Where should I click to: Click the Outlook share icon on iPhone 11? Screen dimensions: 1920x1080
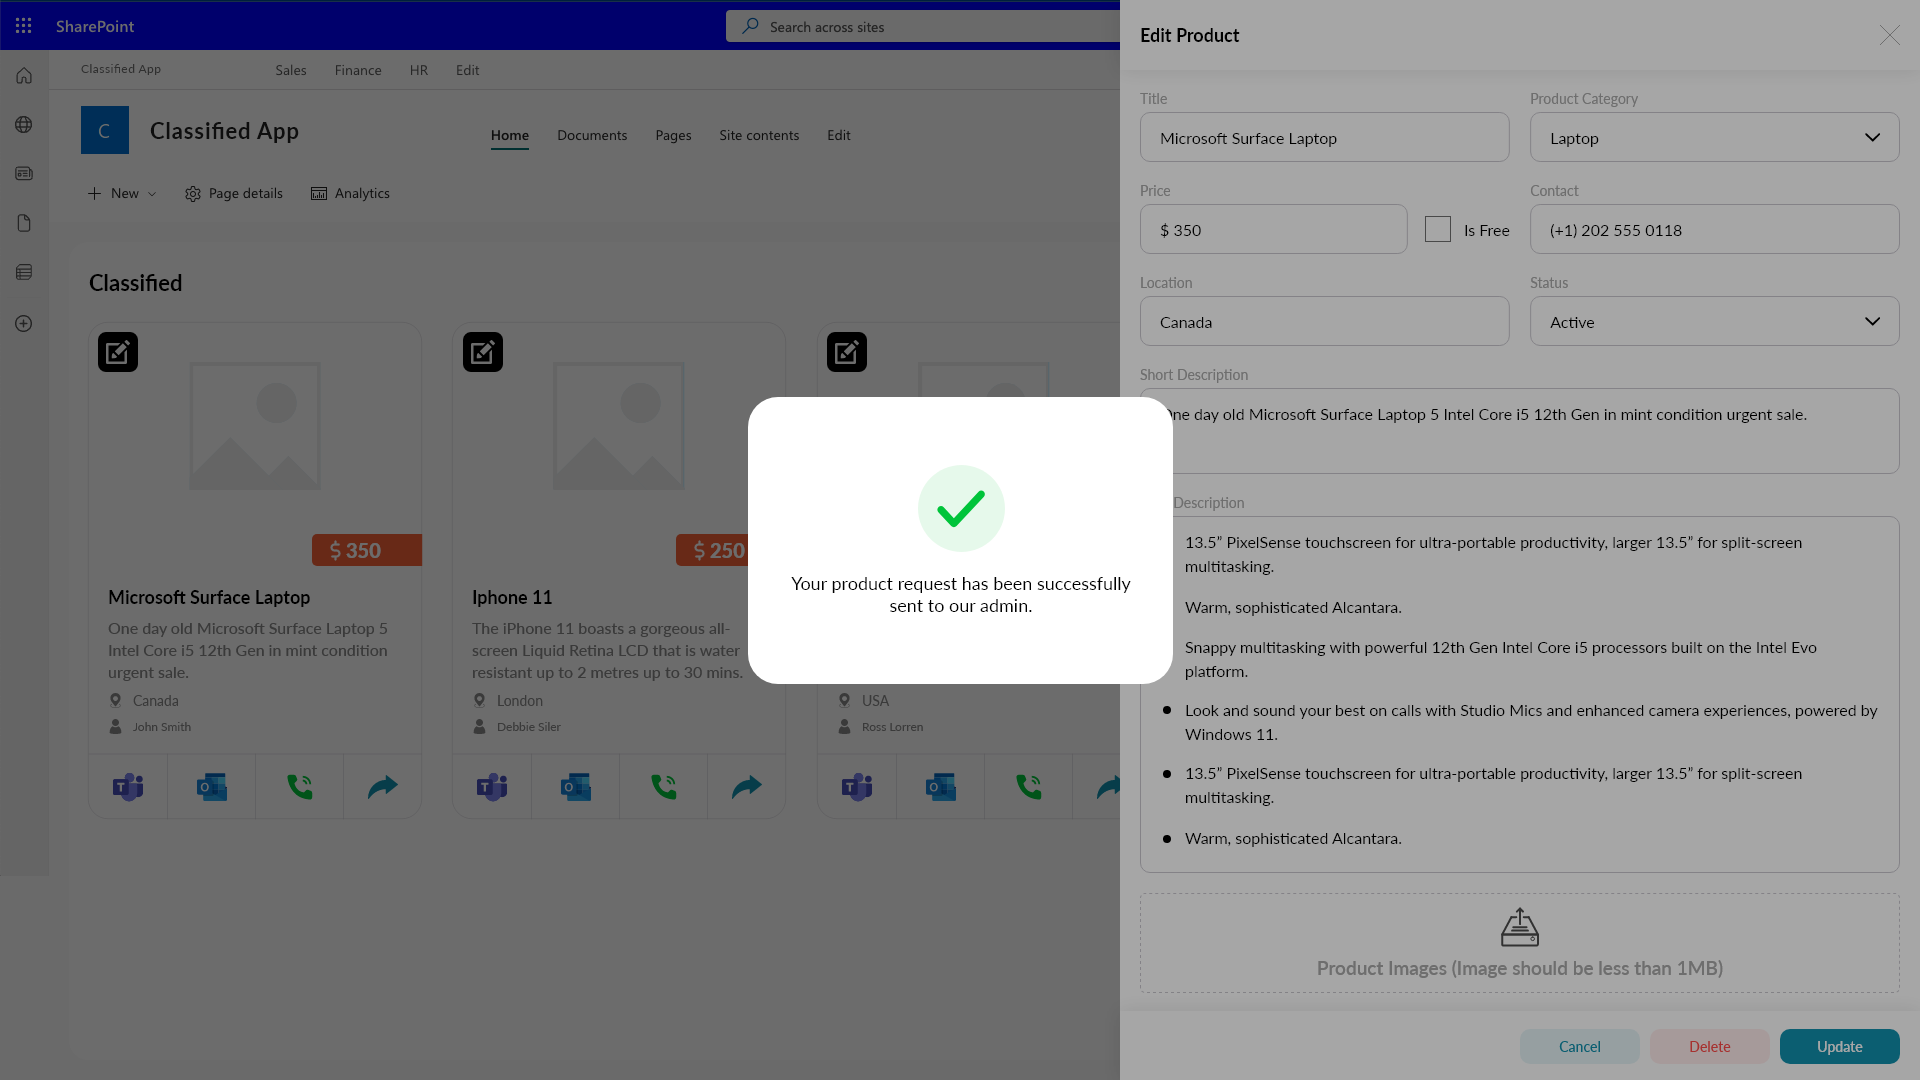[x=576, y=786]
